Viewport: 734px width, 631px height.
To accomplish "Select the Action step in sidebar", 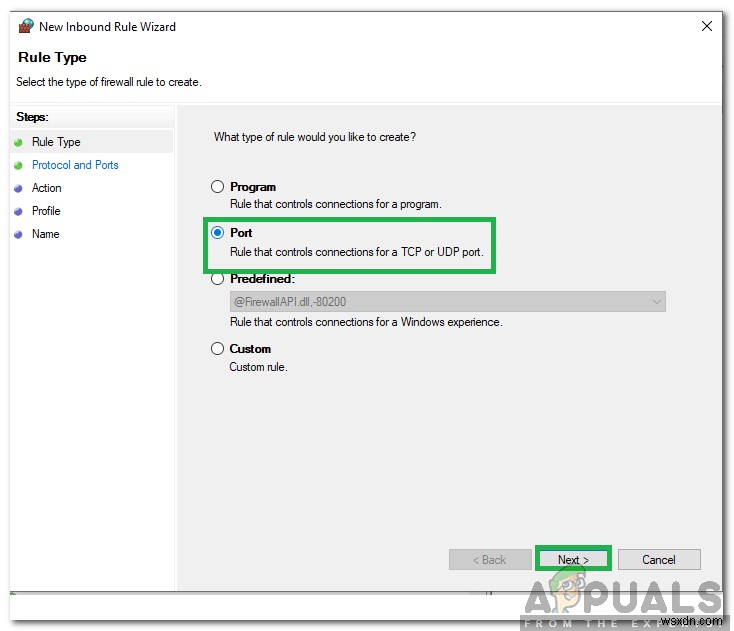I will tap(47, 188).
